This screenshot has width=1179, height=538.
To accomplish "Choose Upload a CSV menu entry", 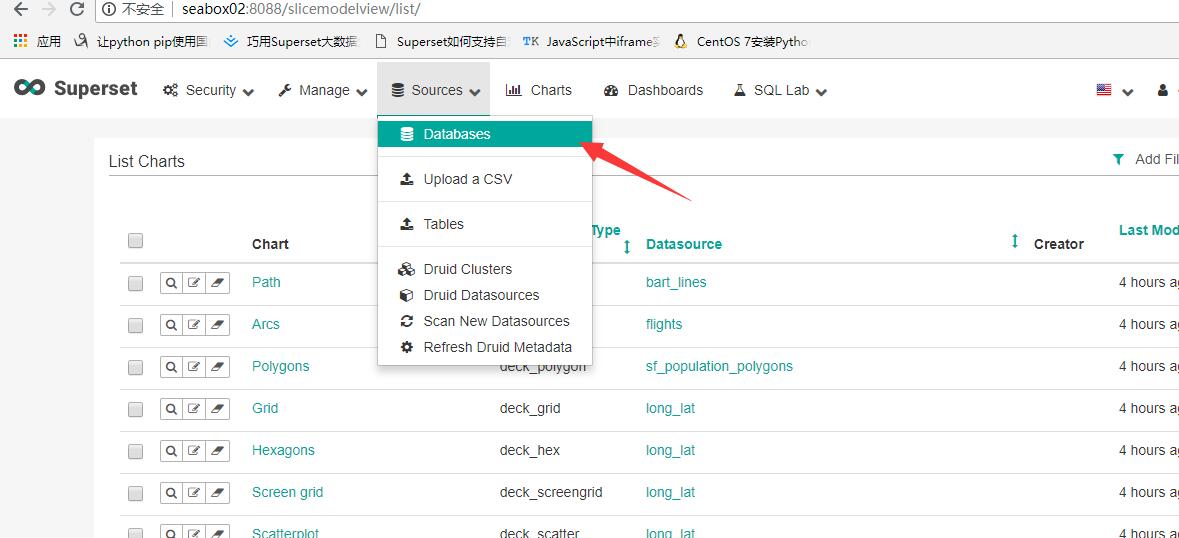I will [x=485, y=179].
